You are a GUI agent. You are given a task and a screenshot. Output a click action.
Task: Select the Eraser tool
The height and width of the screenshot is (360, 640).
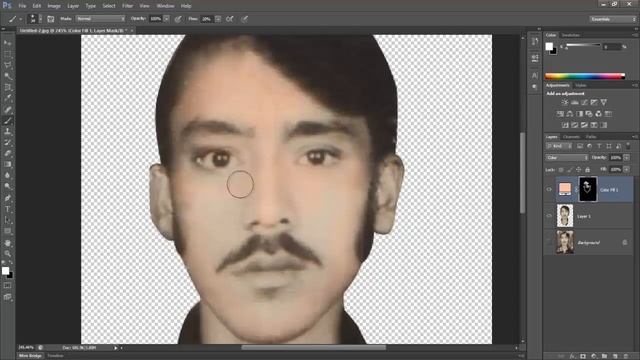pyautogui.click(x=7, y=153)
